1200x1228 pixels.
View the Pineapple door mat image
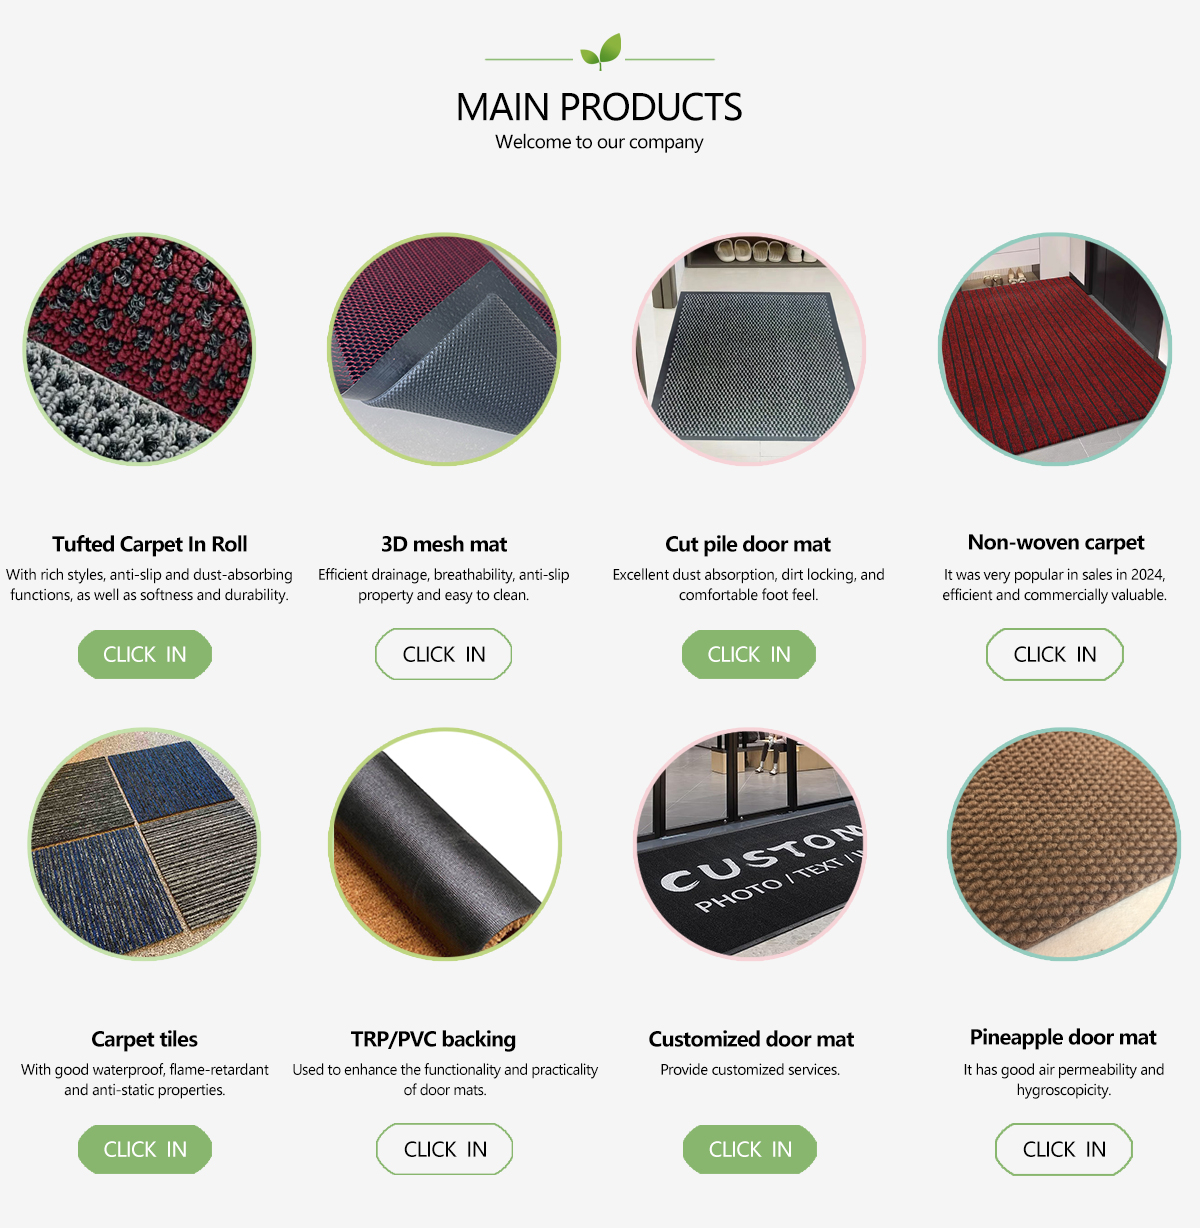(1064, 844)
